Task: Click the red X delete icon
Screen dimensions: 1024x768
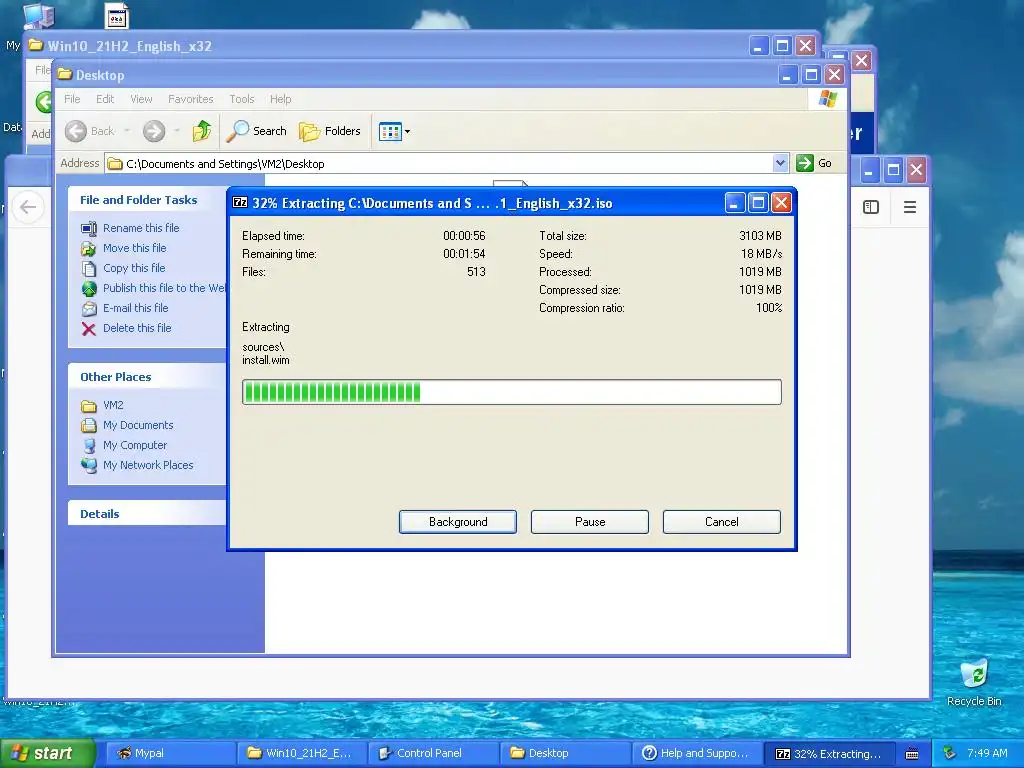Action: click(x=89, y=328)
